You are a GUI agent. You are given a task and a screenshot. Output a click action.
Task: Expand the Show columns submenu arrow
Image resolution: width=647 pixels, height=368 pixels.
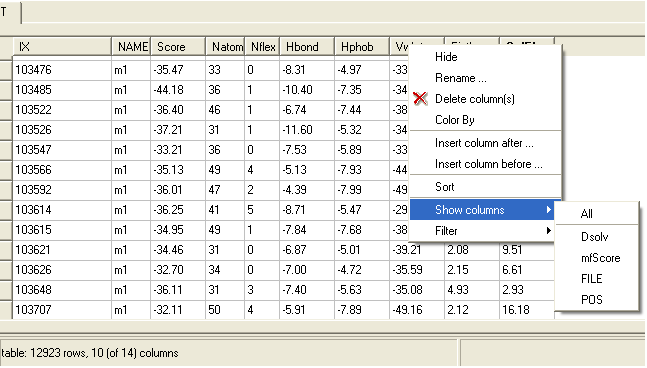[548, 210]
